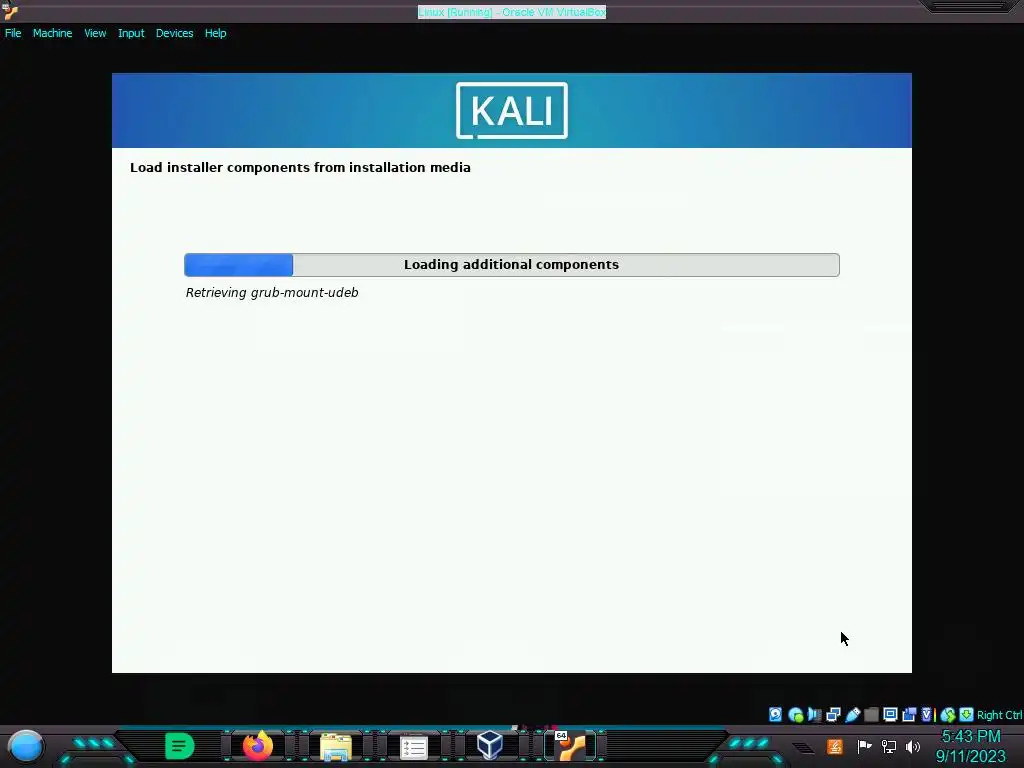This screenshot has height=768, width=1024.
Task: Open the Input menu
Action: (131, 33)
